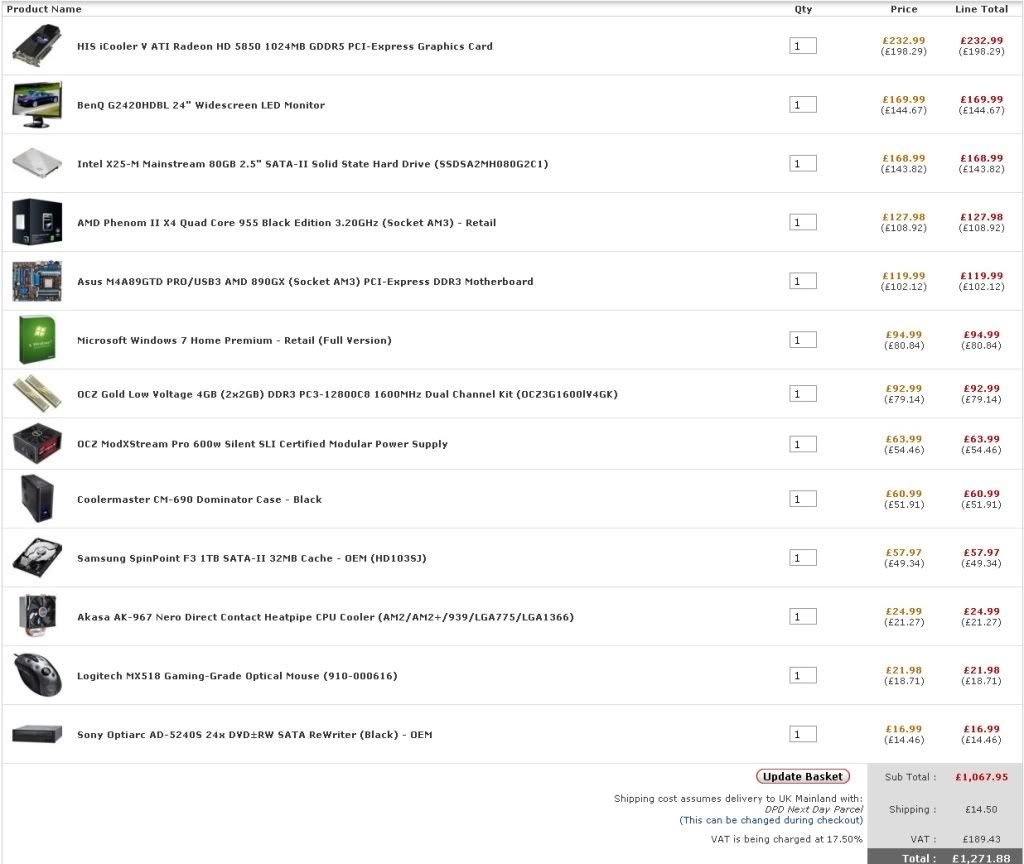Select the Akasa CPU cooler quantity box
This screenshot has height=864, width=1024.
(x=803, y=616)
